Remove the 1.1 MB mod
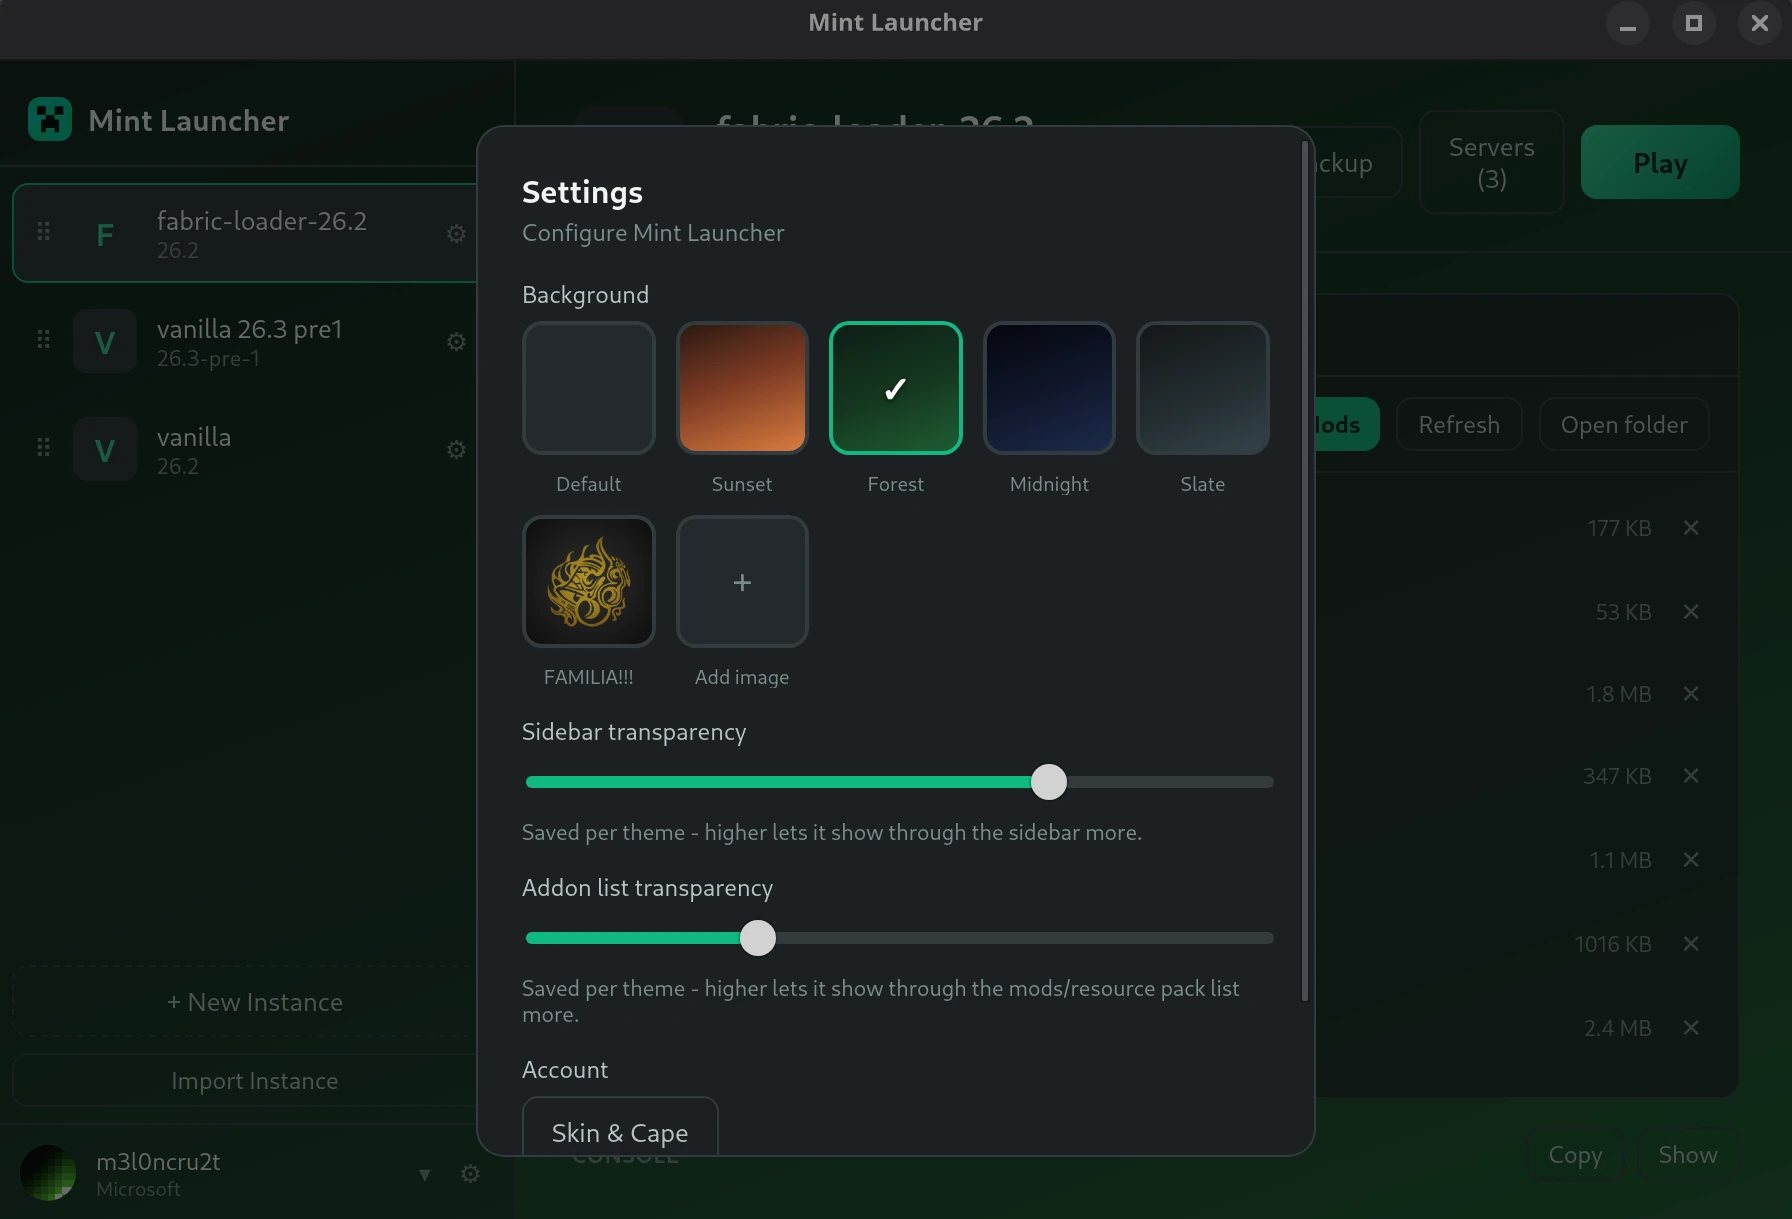The image size is (1792, 1219). click(1691, 860)
